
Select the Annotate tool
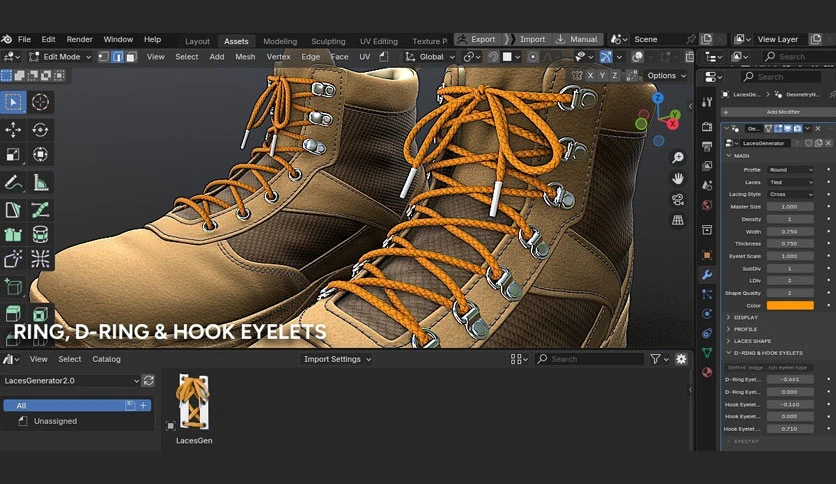[13, 183]
